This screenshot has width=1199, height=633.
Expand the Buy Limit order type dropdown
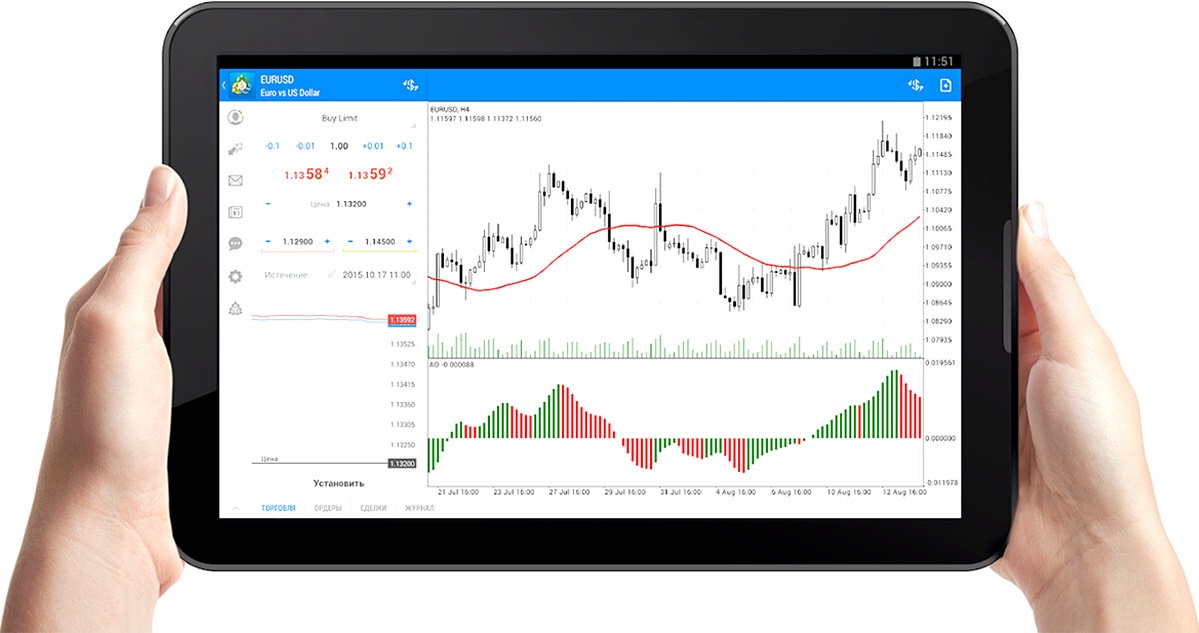[339, 118]
